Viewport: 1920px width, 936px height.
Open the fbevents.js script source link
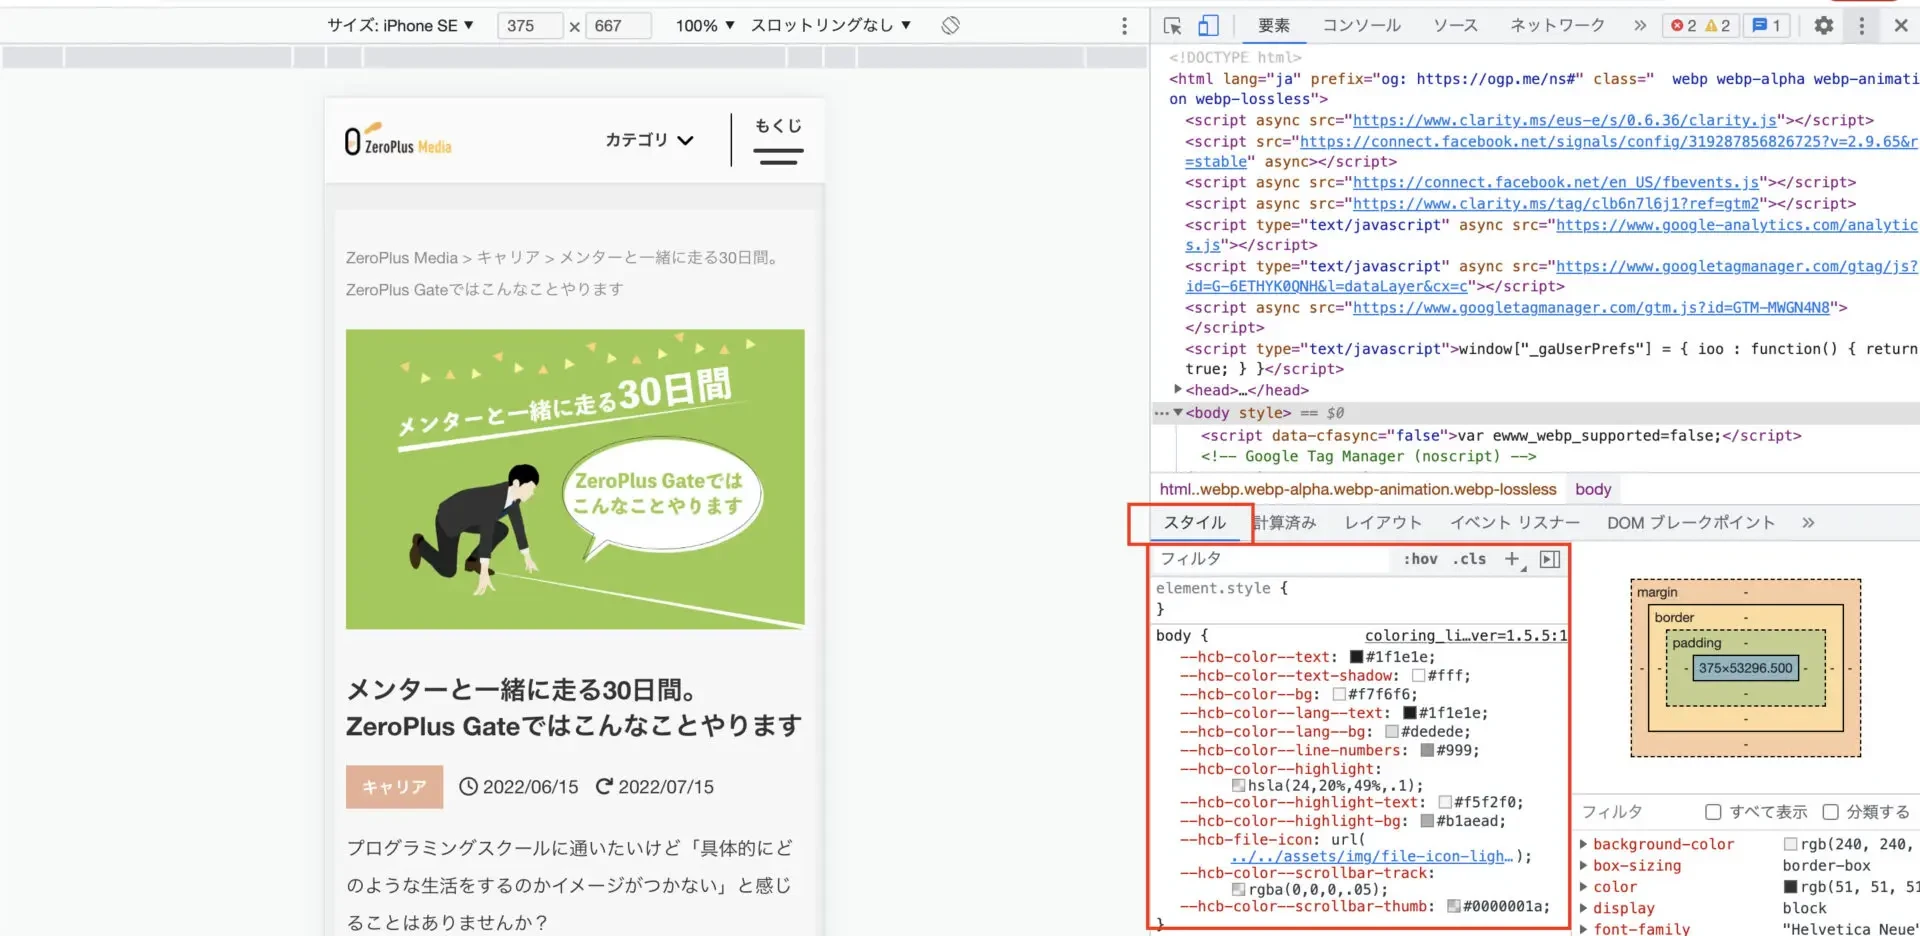[1556, 183]
